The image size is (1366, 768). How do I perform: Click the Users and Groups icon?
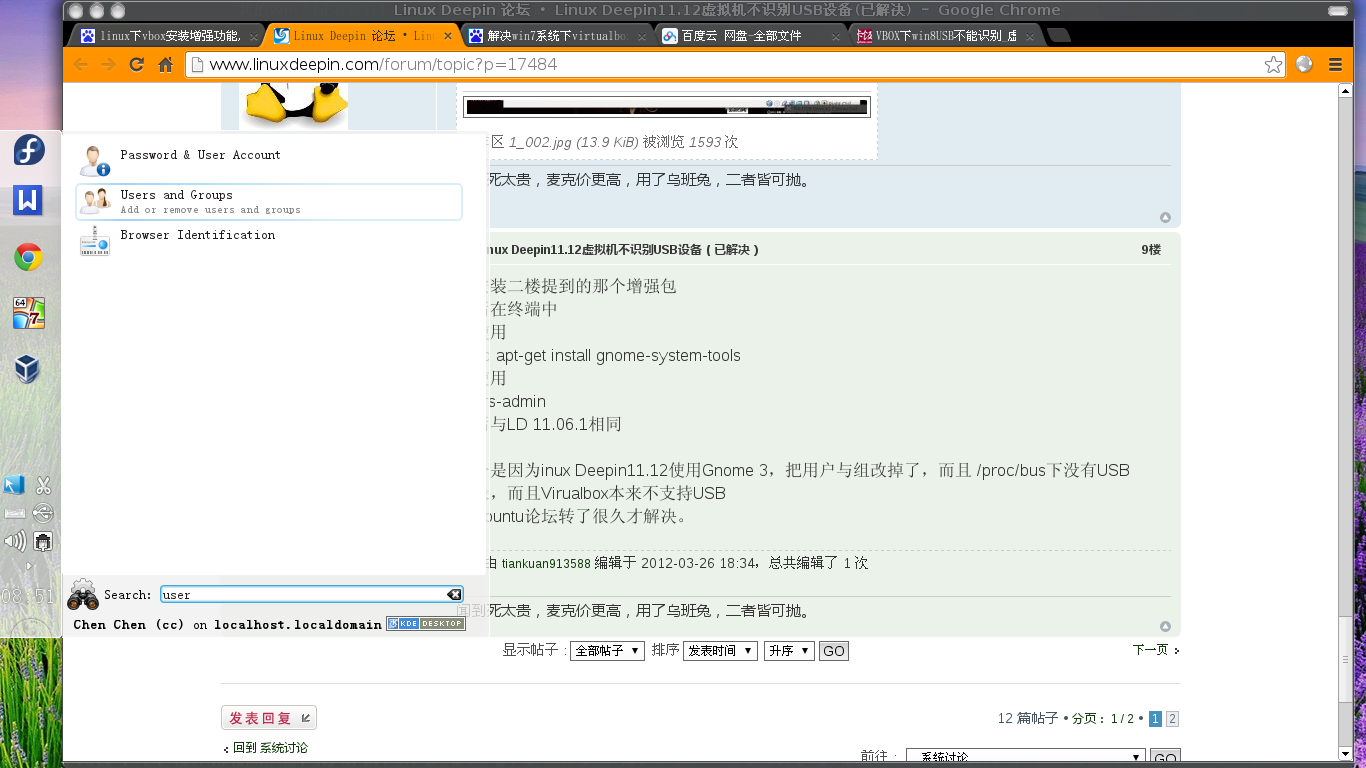(x=95, y=201)
